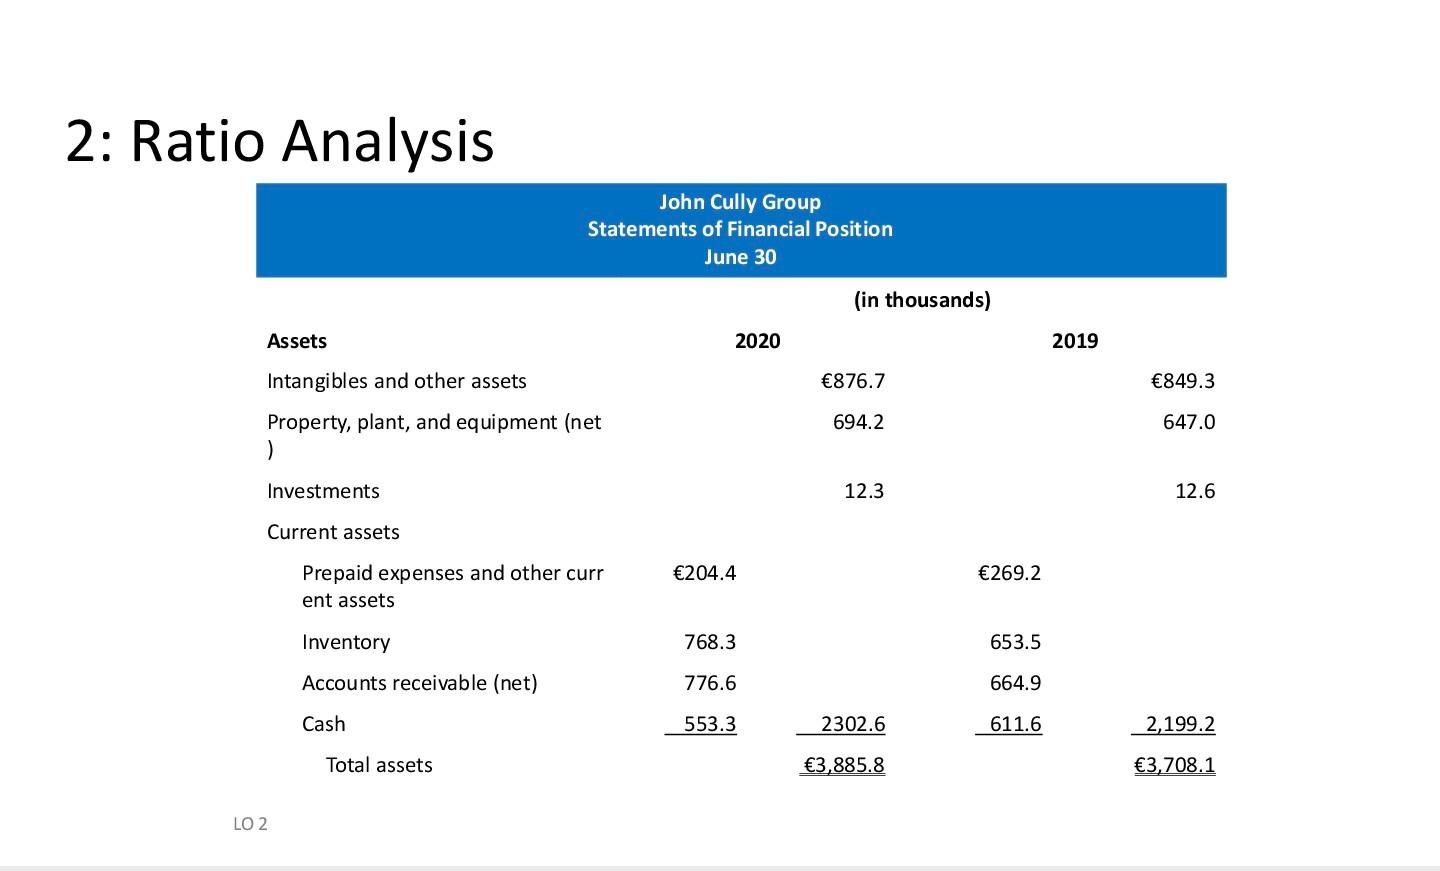Select the 'Total assets' row label
The width and height of the screenshot is (1440, 871).
(x=379, y=764)
